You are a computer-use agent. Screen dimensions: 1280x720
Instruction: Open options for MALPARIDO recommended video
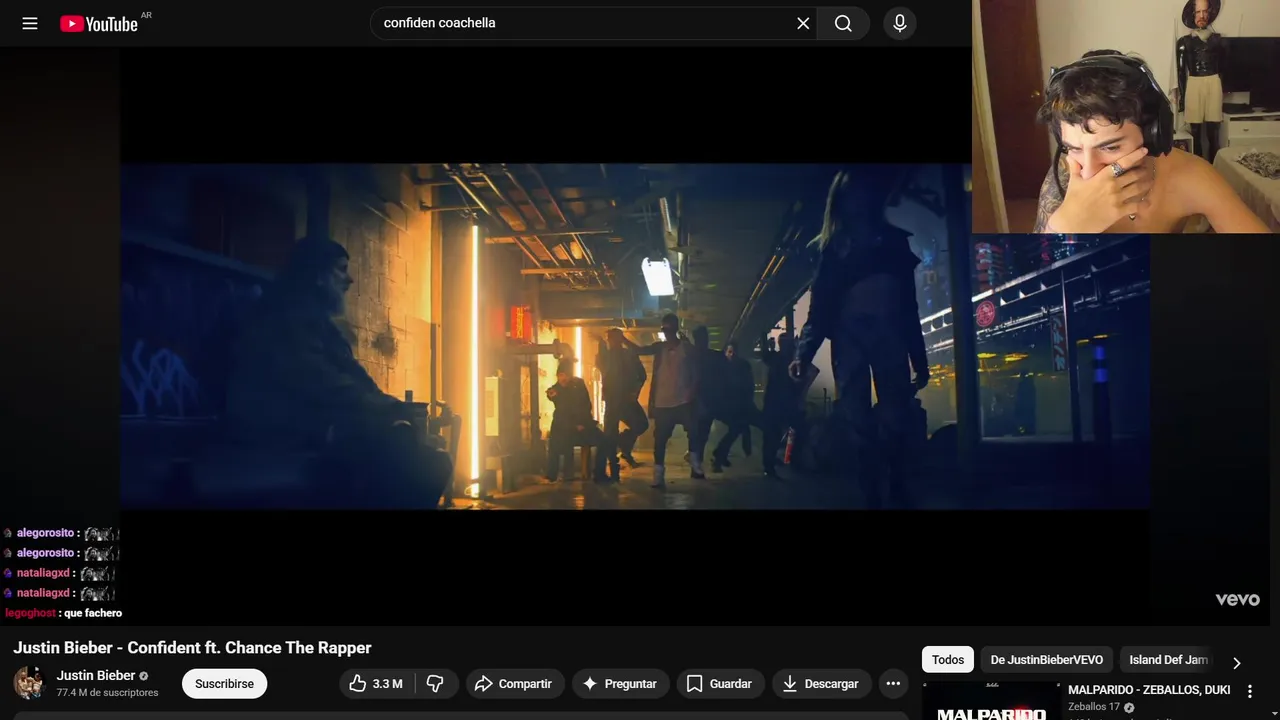(x=1250, y=691)
